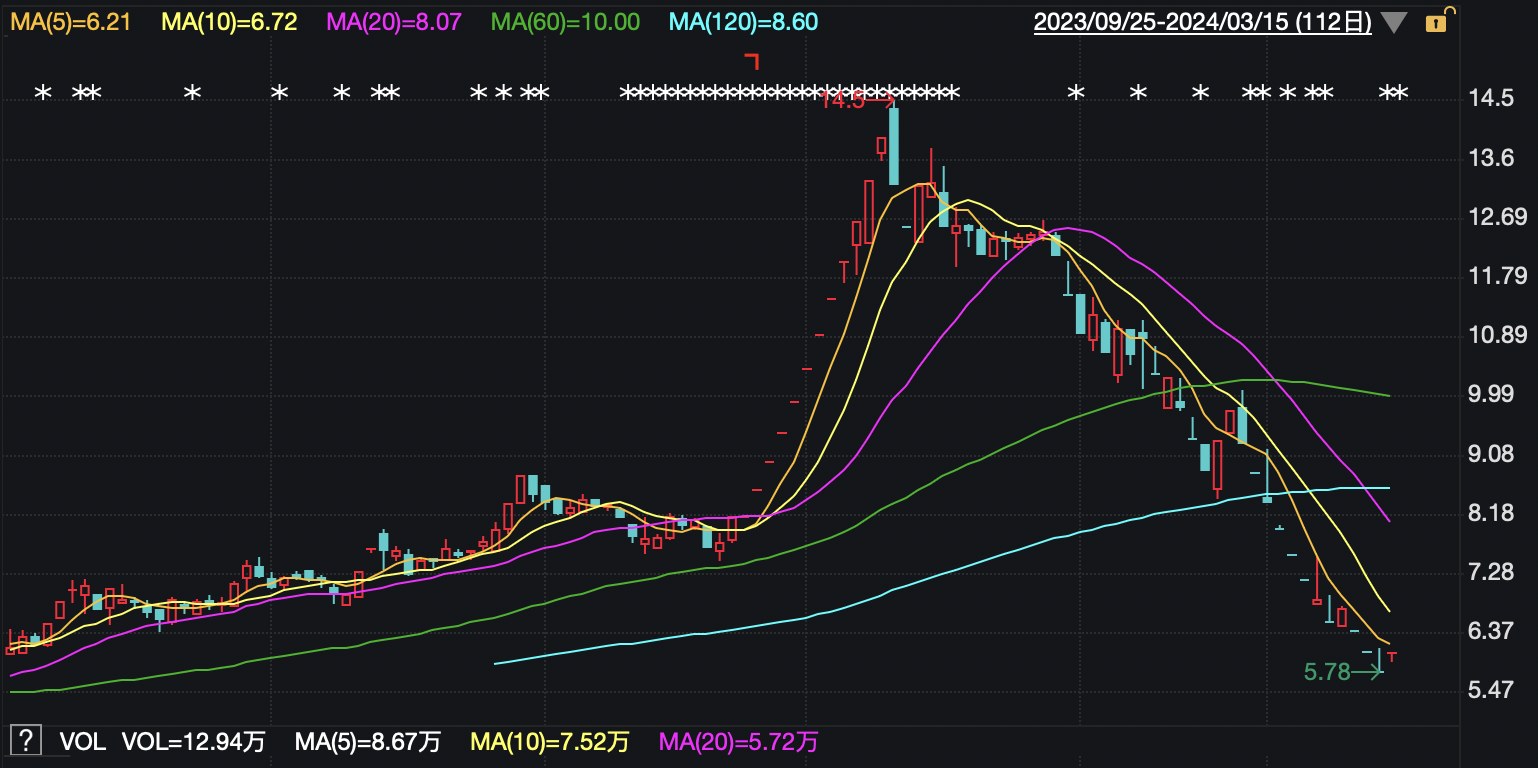Toggle the green MA(60)=10.00 indicator label
Image resolution: width=1538 pixels, height=768 pixels.
pos(566,22)
